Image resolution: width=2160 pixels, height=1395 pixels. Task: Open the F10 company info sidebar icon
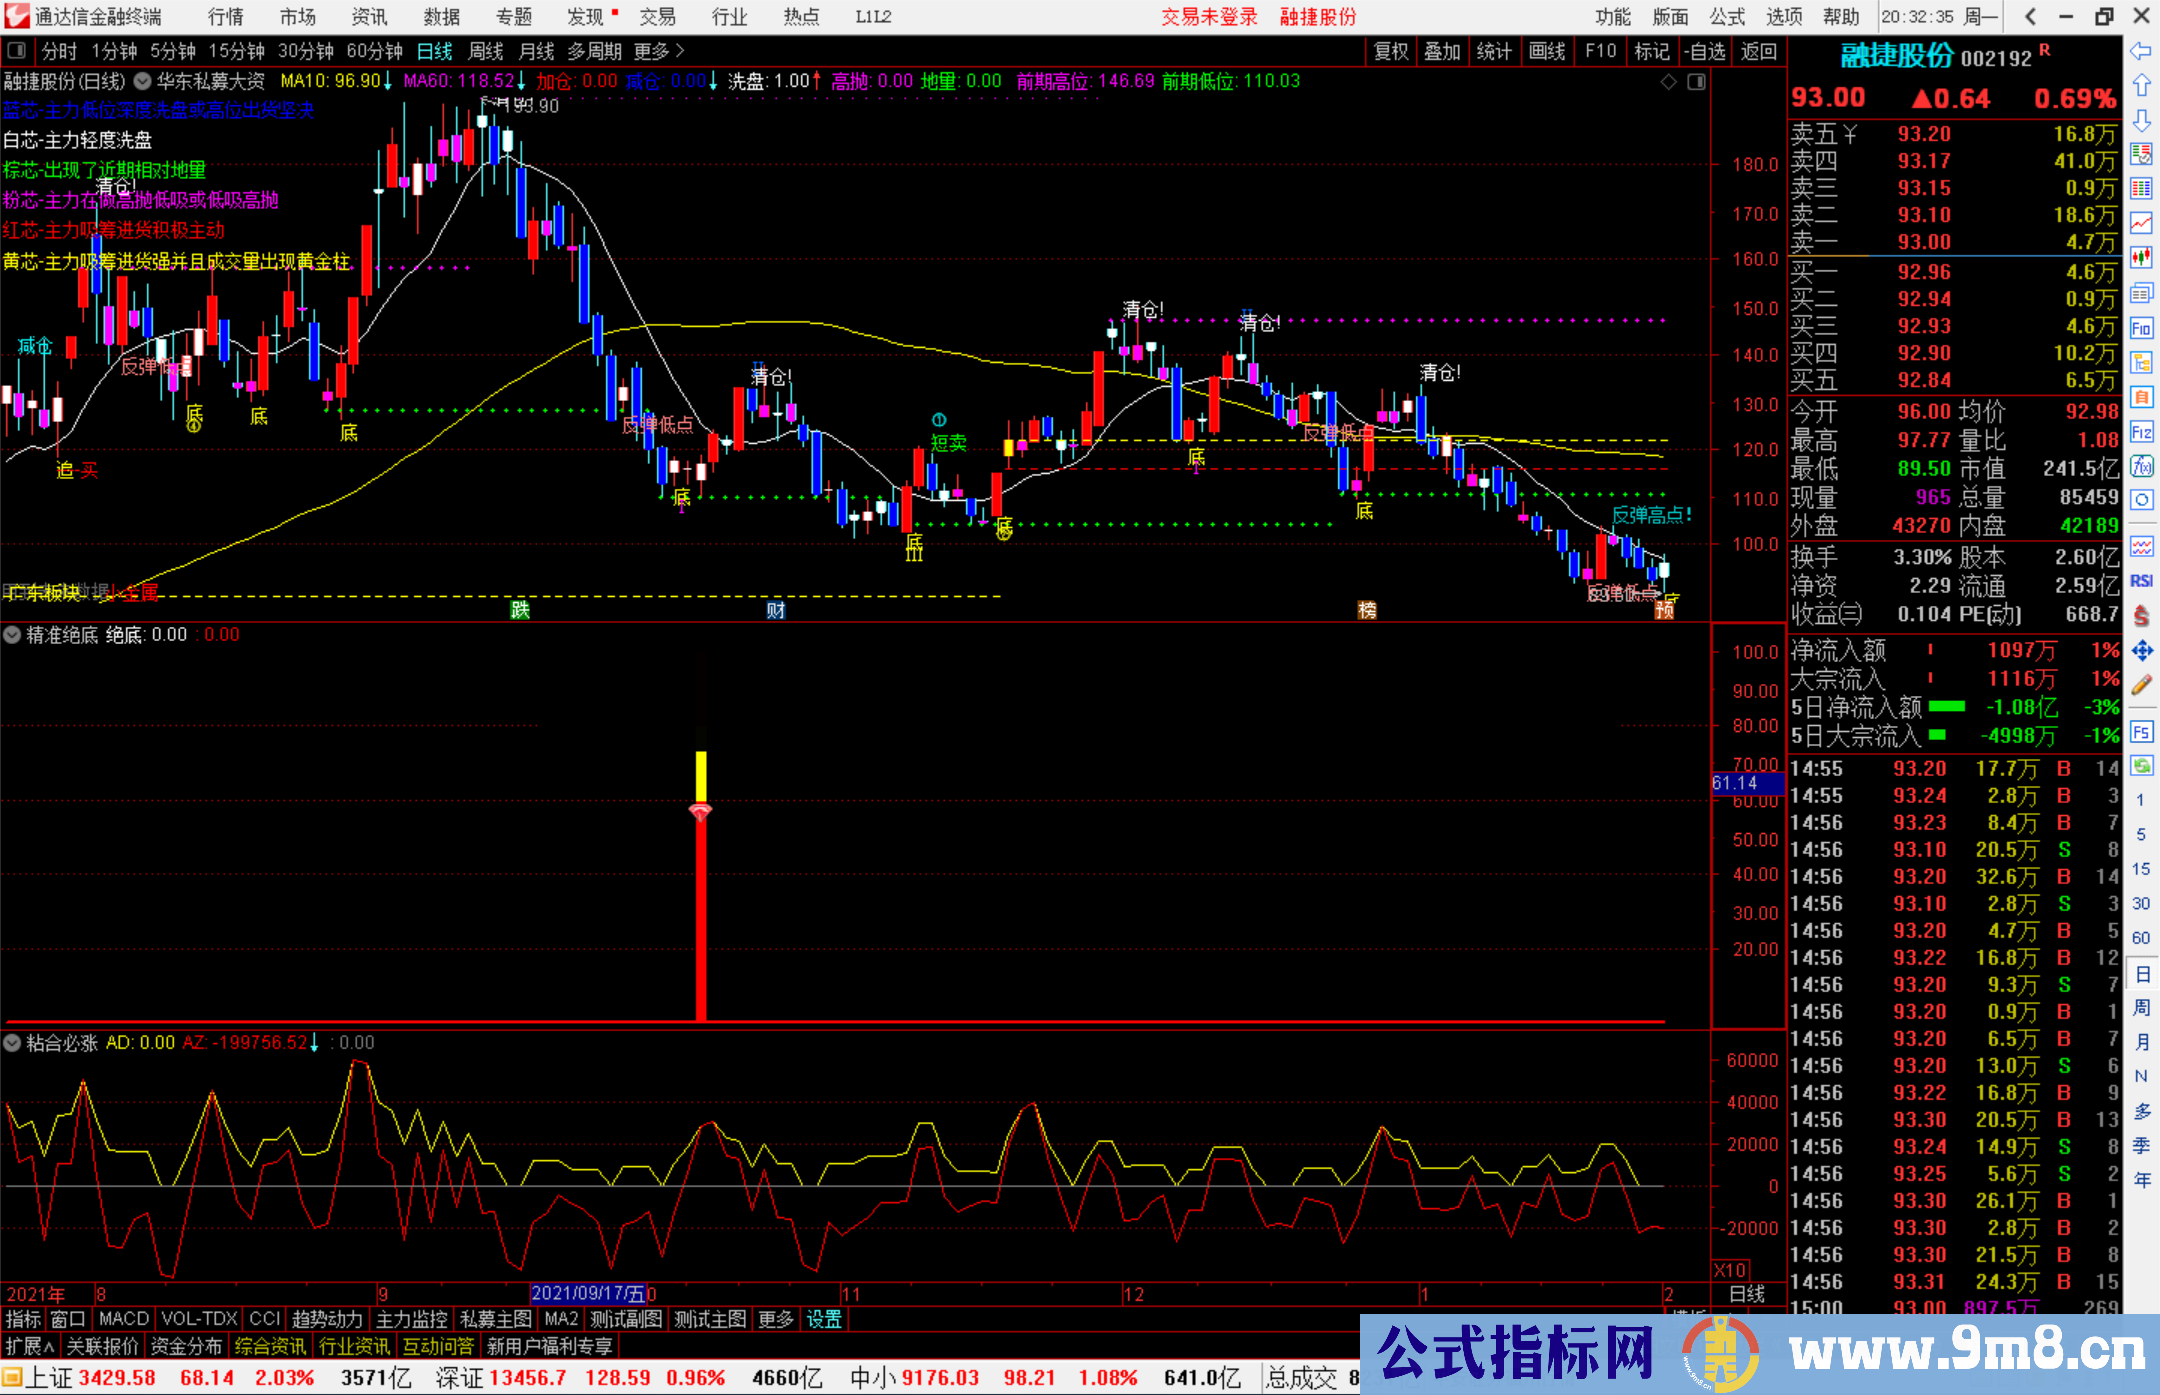[2141, 328]
